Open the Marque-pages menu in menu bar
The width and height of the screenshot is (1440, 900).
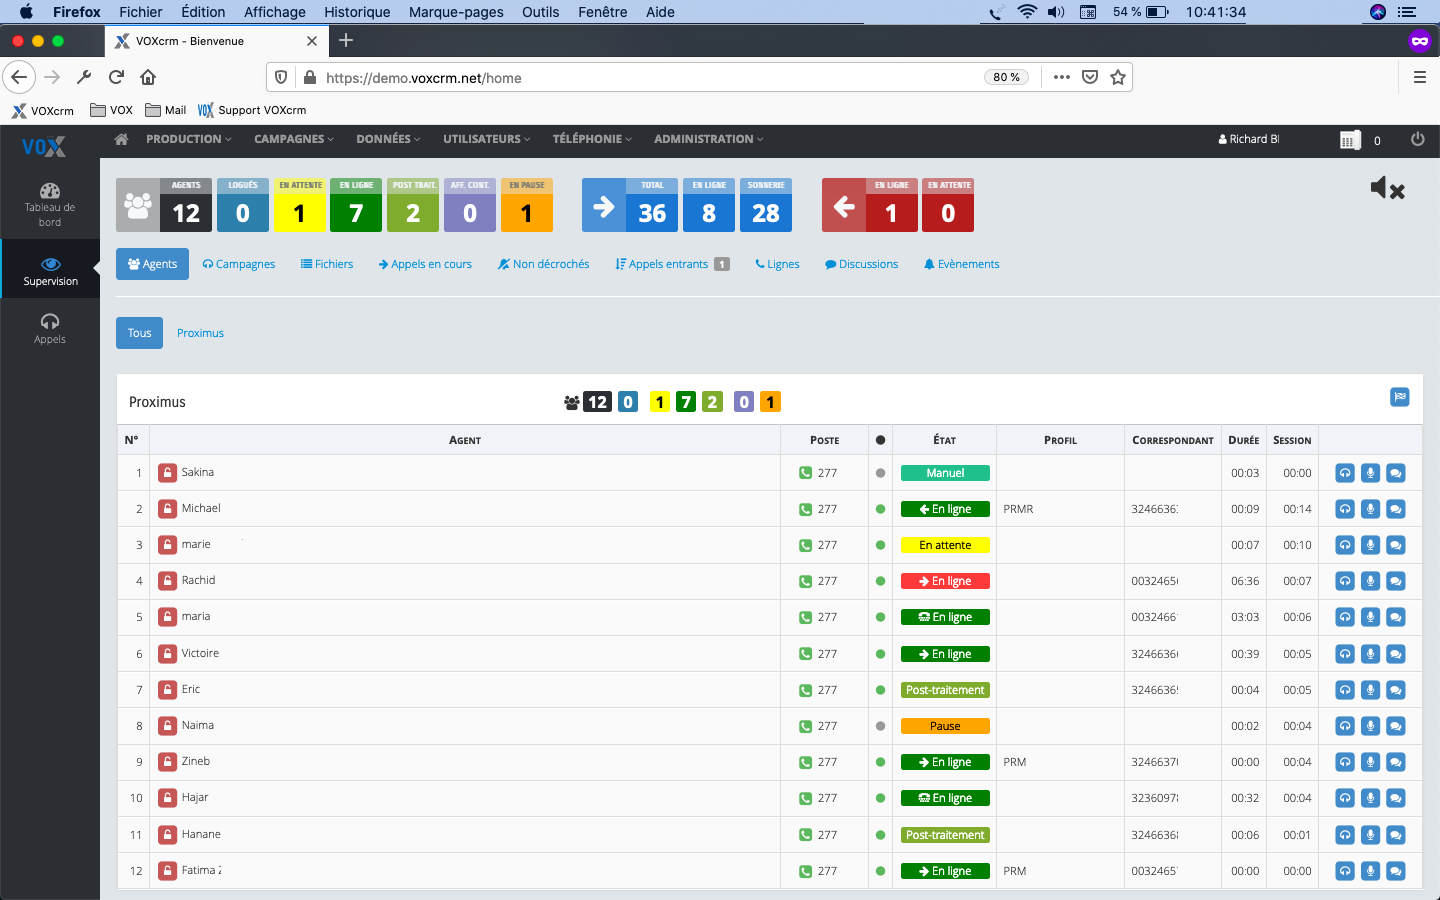[456, 12]
